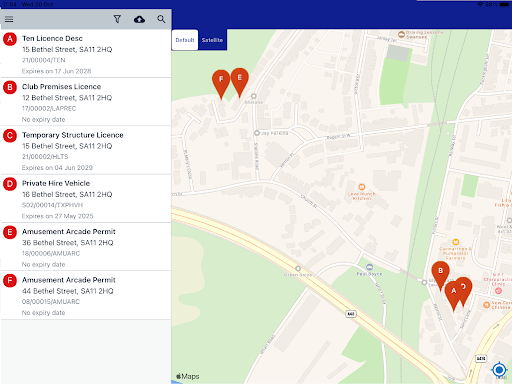Viewport: 512px width, 384px height.
Task: Select reference 17/00002/LAPREC
Action: click(x=49, y=109)
